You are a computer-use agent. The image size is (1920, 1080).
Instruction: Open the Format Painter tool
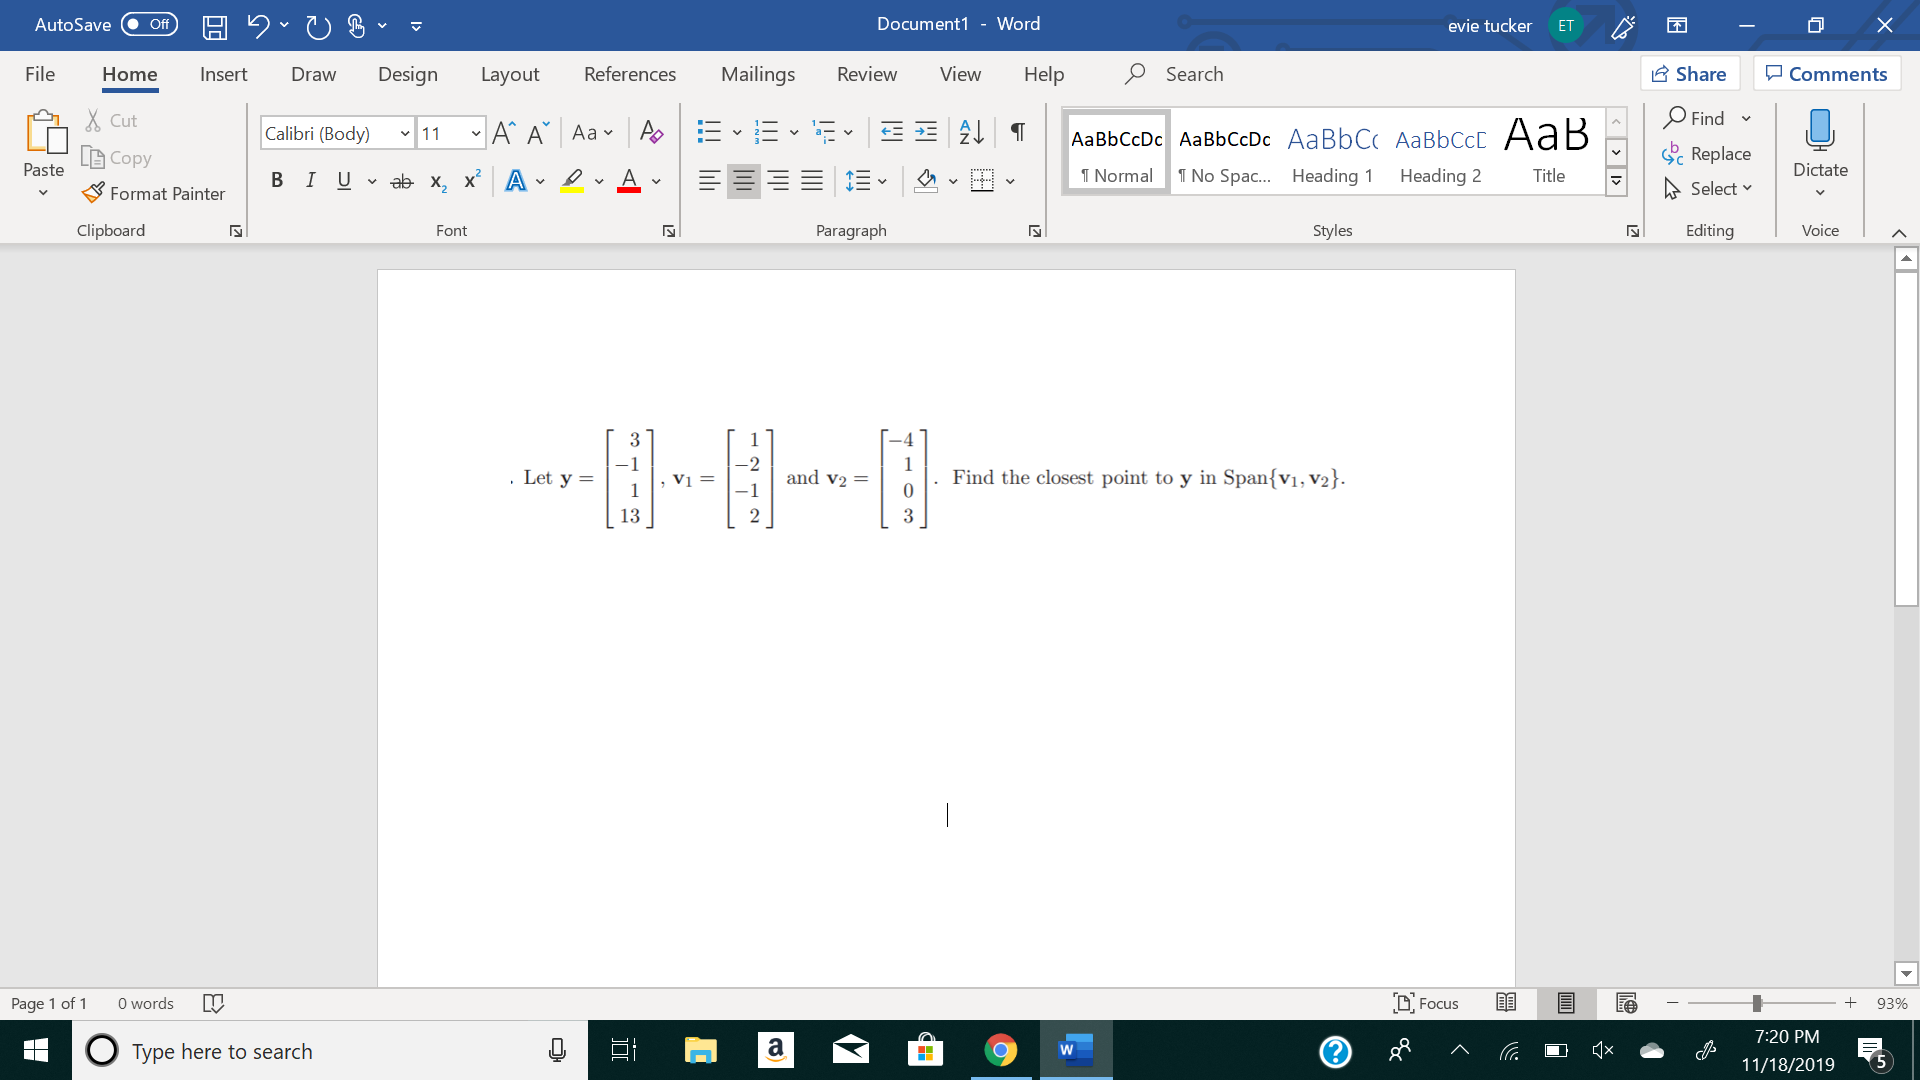[152, 193]
